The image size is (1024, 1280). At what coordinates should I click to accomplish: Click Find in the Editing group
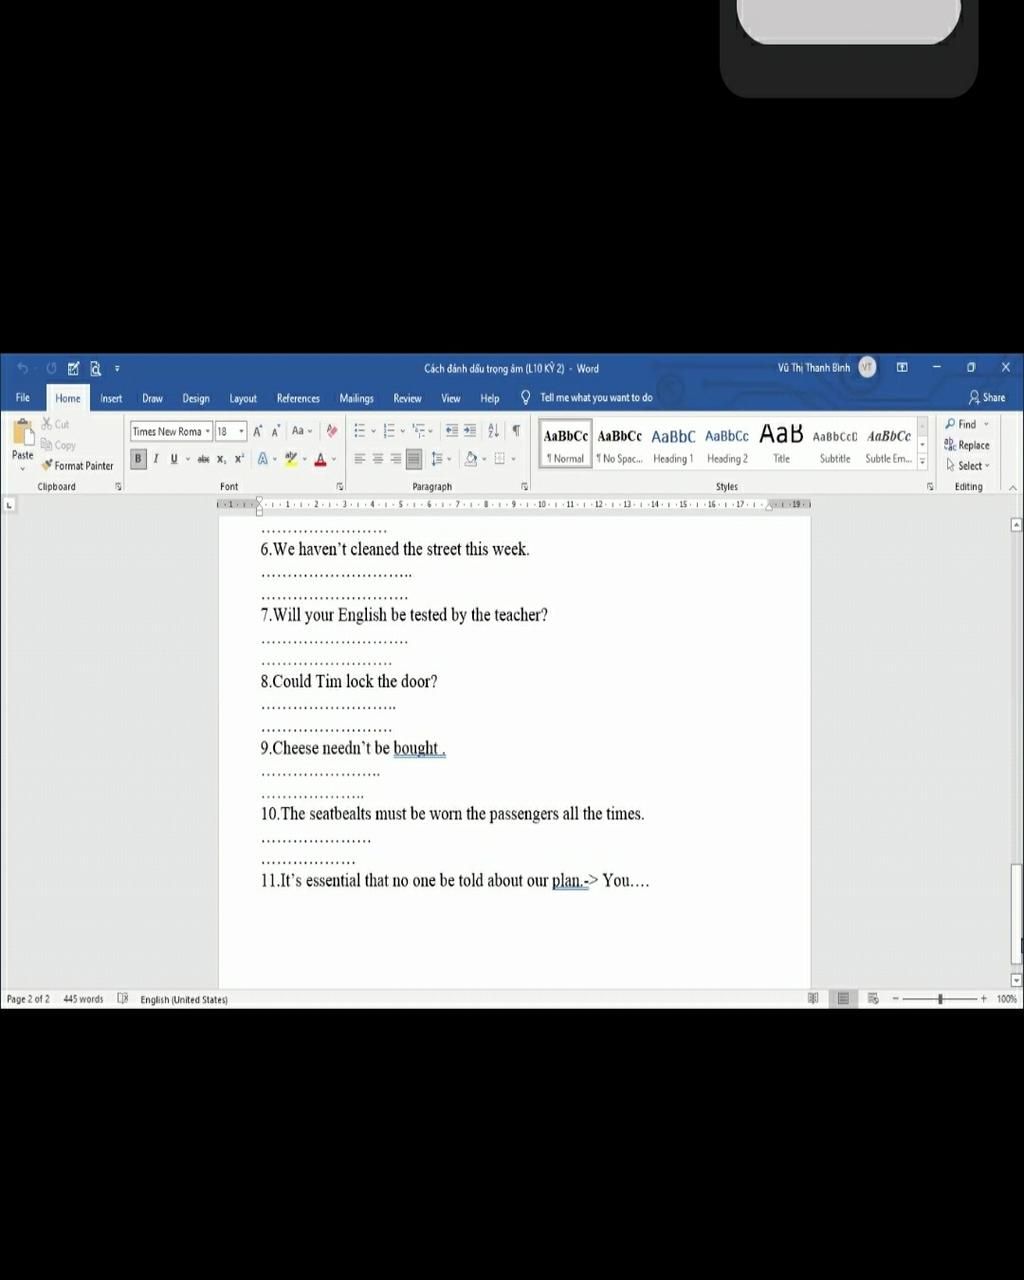pyautogui.click(x=961, y=424)
